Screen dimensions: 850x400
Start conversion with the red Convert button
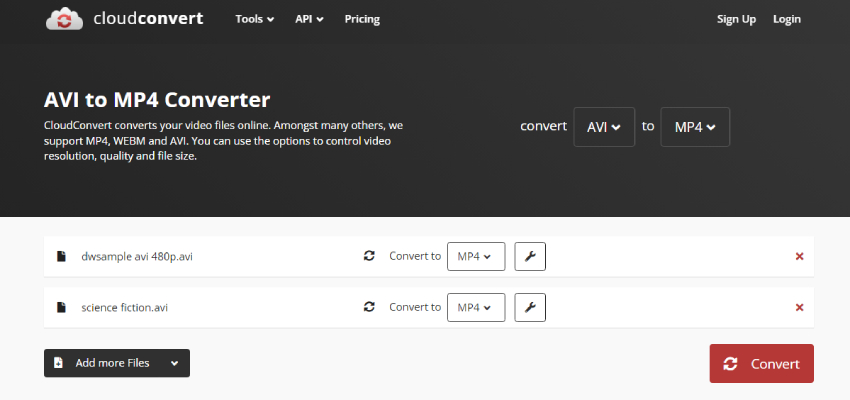click(762, 364)
